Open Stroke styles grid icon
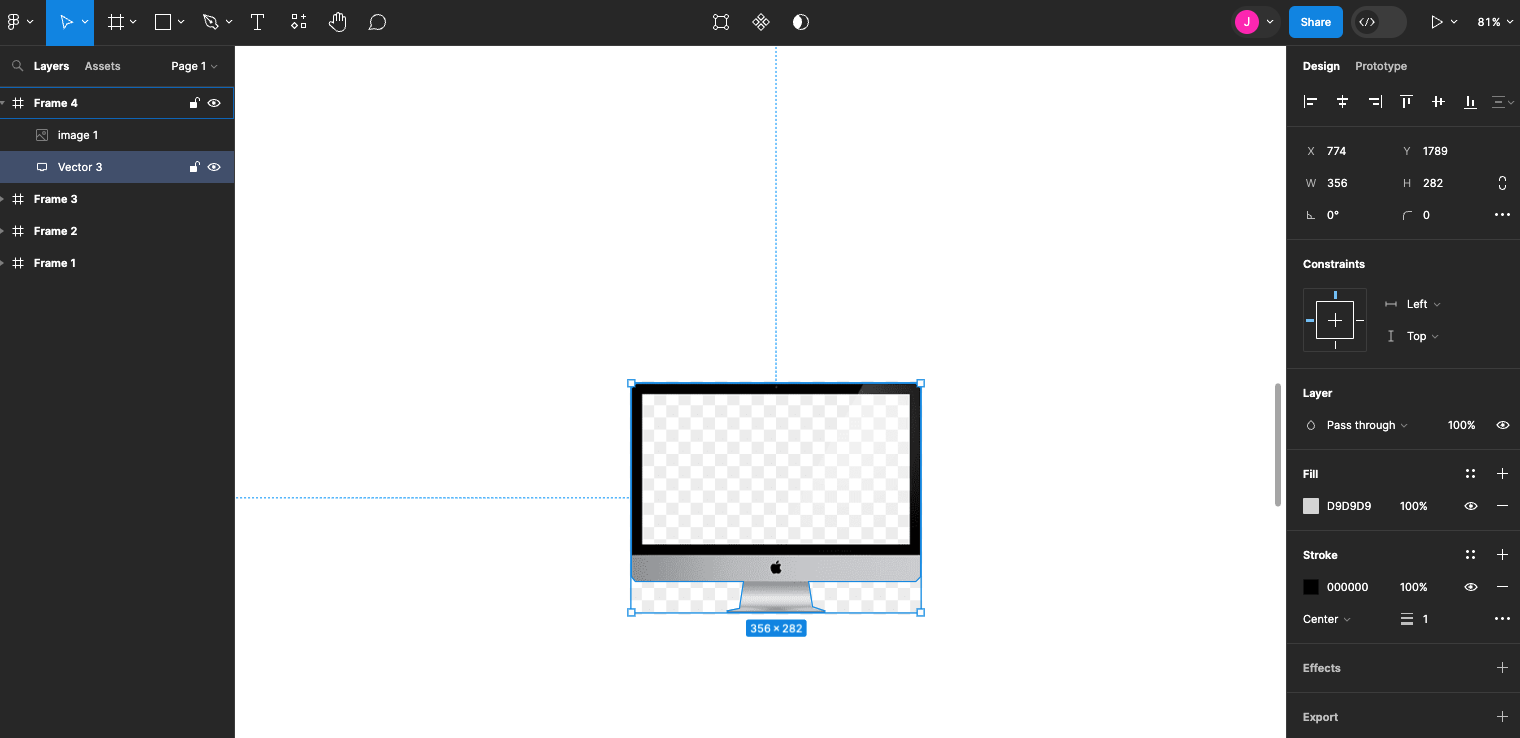This screenshot has height=738, width=1520. point(1470,555)
